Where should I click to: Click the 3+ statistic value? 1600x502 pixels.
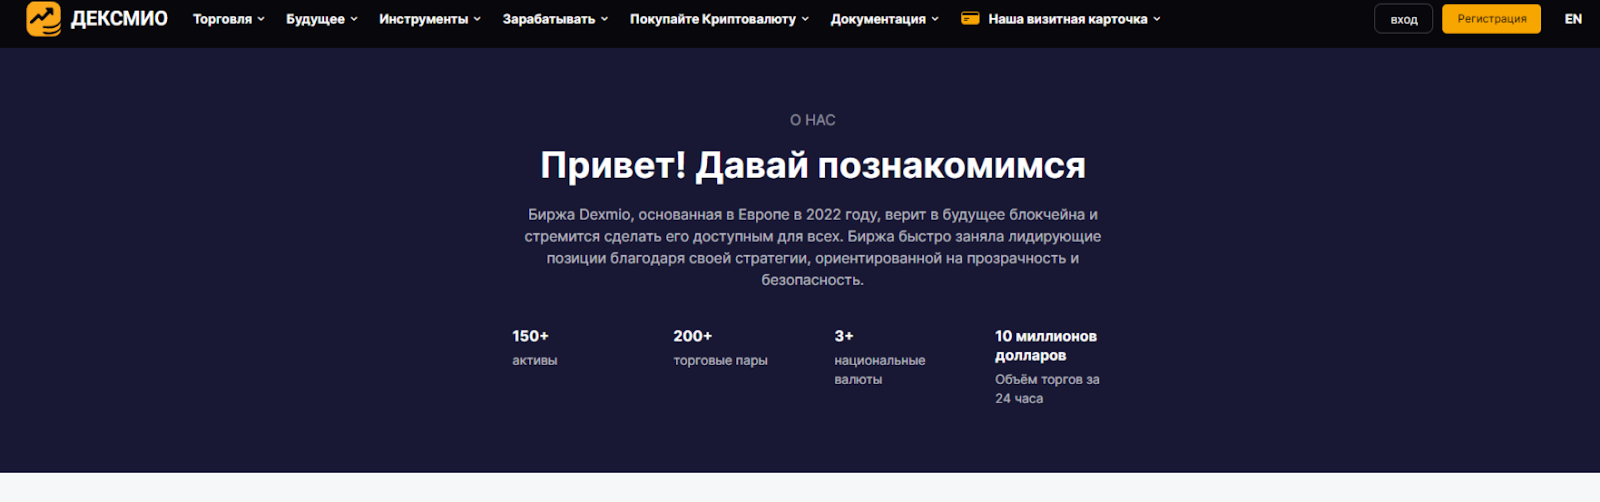pos(844,336)
